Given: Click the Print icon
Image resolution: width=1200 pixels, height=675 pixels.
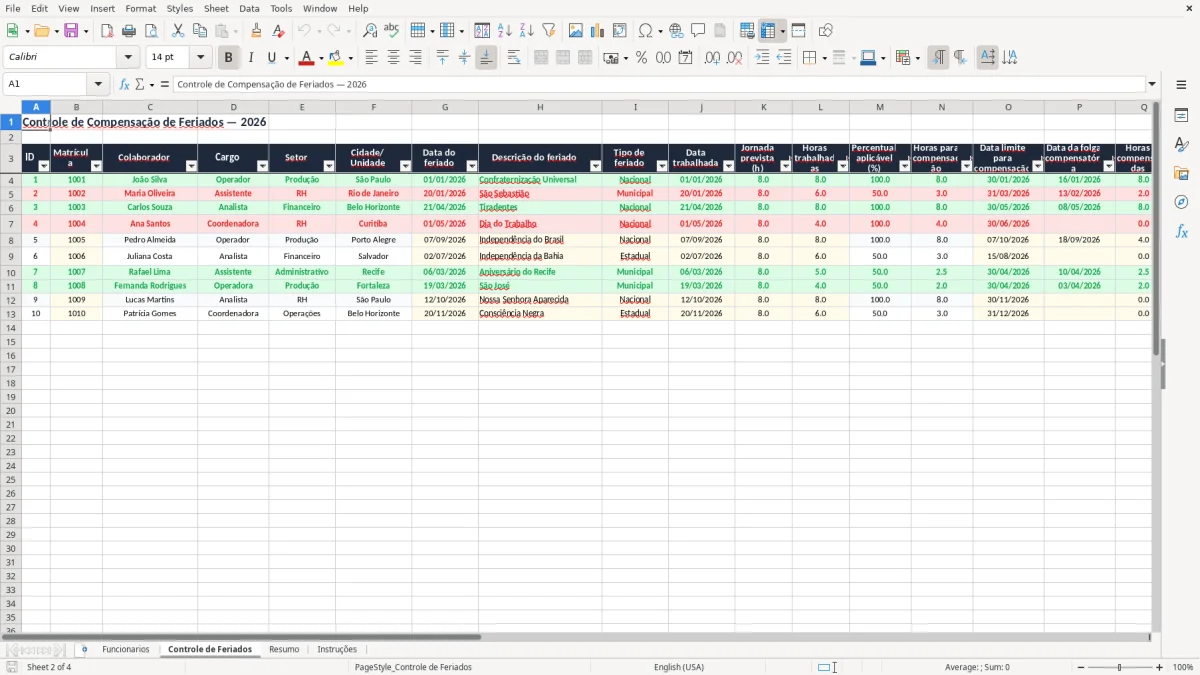Looking at the screenshot, I should point(129,31).
